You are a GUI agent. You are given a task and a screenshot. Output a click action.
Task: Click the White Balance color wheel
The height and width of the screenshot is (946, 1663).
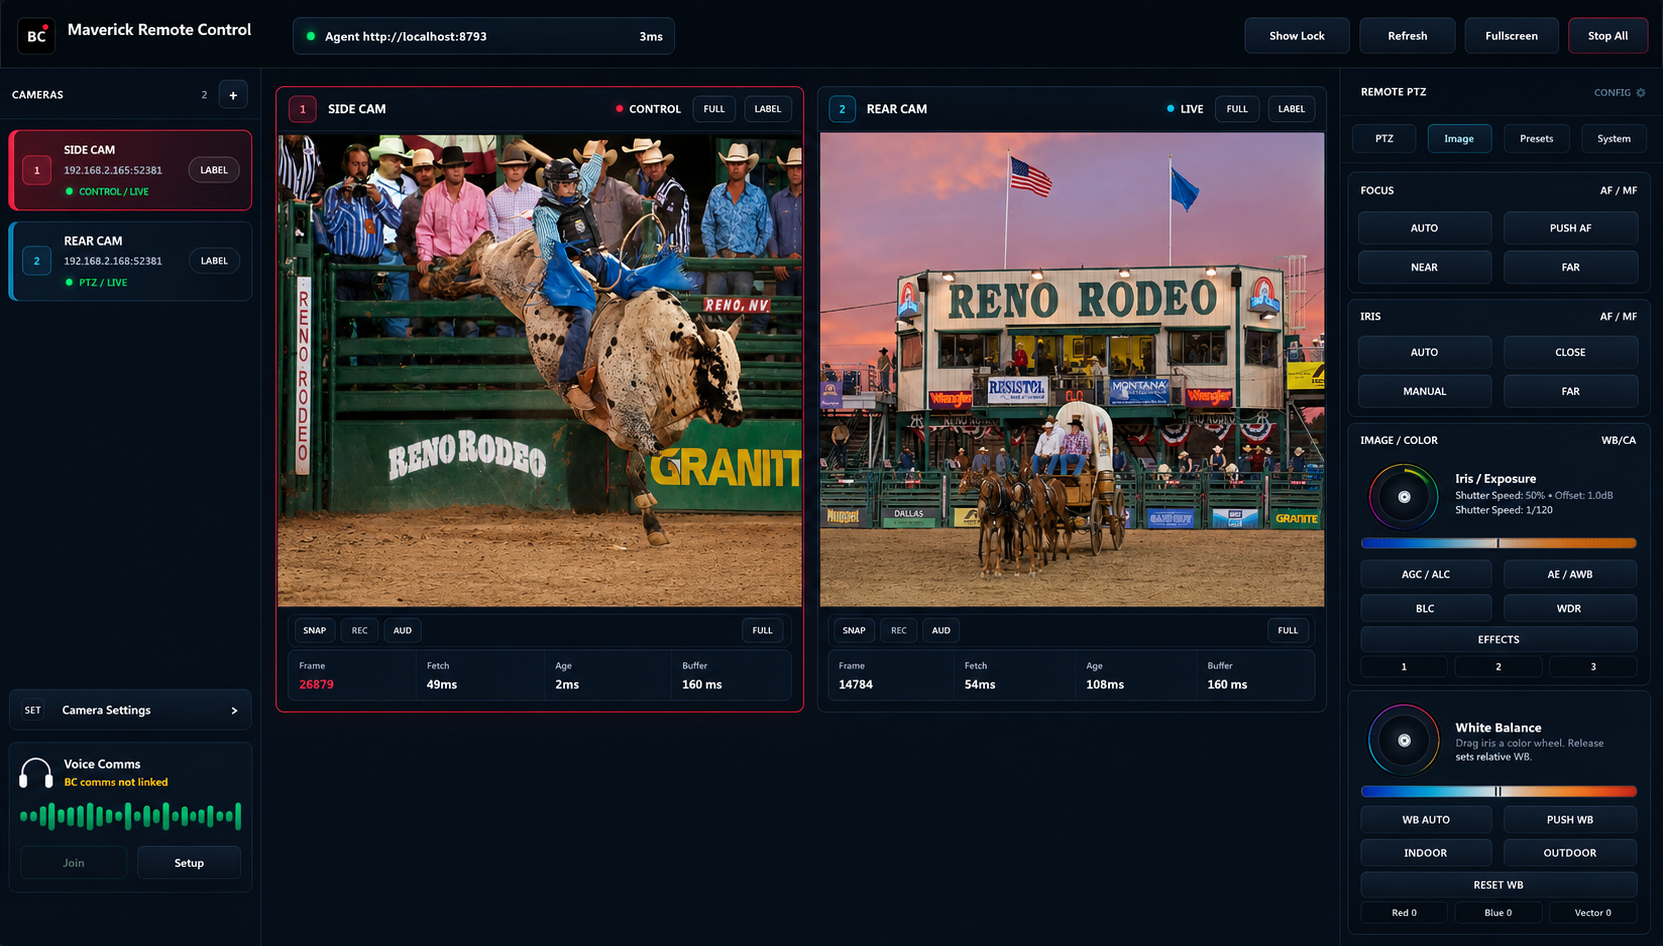[x=1404, y=741]
